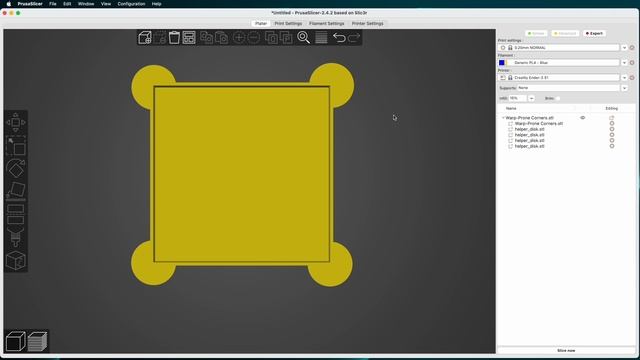Click the Infill percentage input field
640x360 pixels.
518,98
